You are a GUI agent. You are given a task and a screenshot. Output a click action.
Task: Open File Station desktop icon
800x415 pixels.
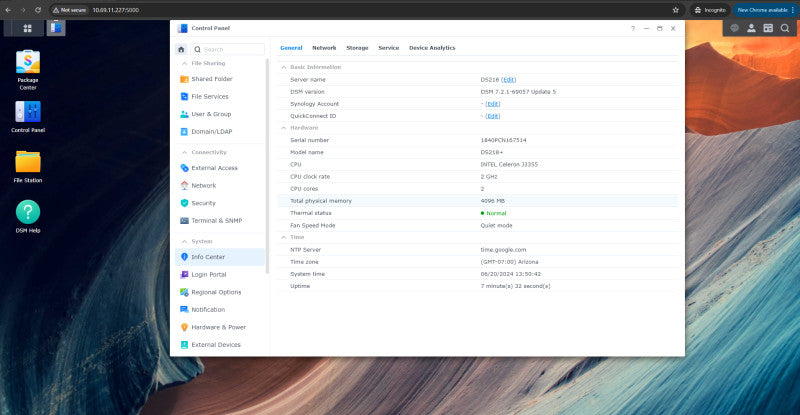(28, 166)
